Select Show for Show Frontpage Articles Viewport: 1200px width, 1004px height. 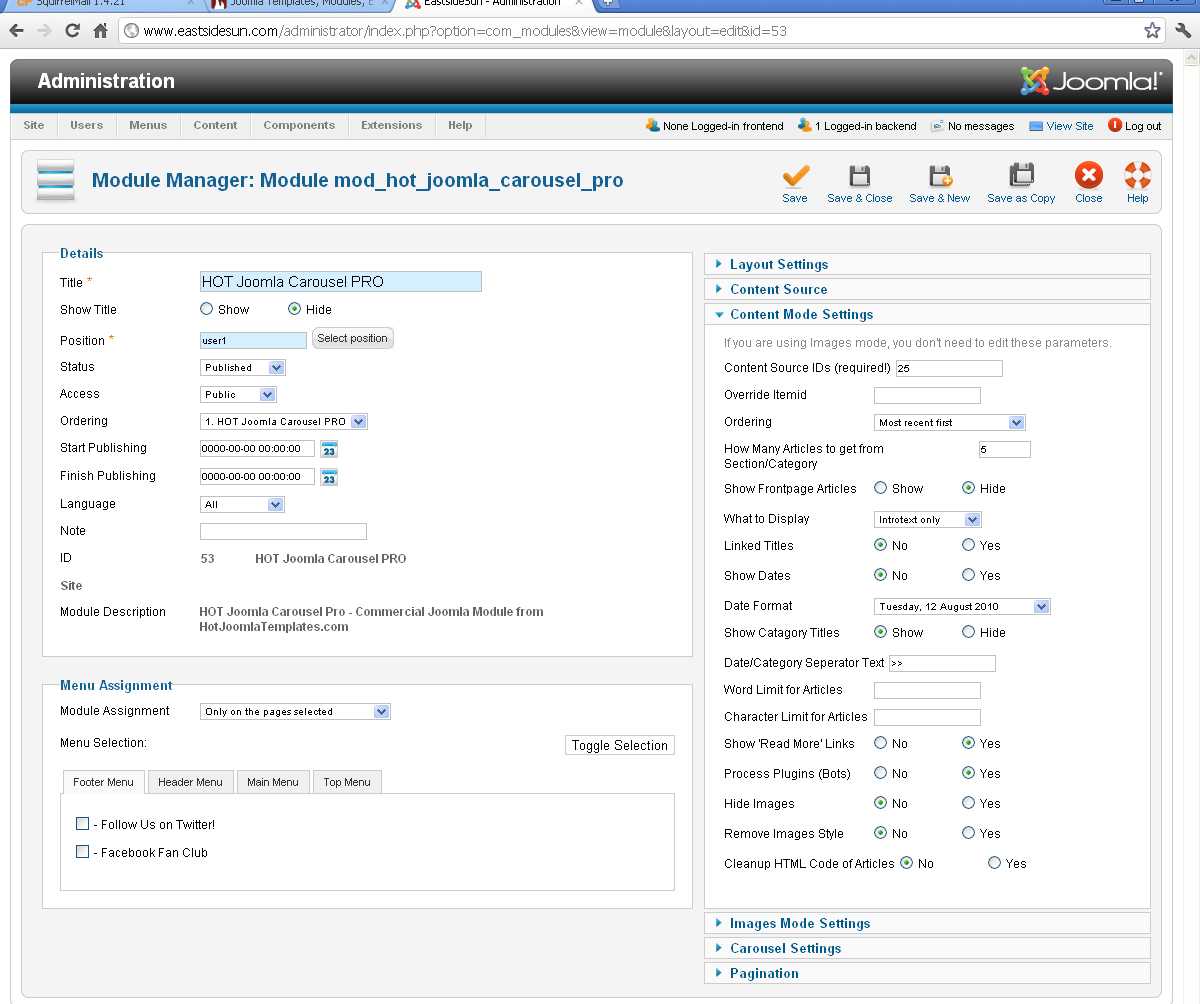point(881,488)
